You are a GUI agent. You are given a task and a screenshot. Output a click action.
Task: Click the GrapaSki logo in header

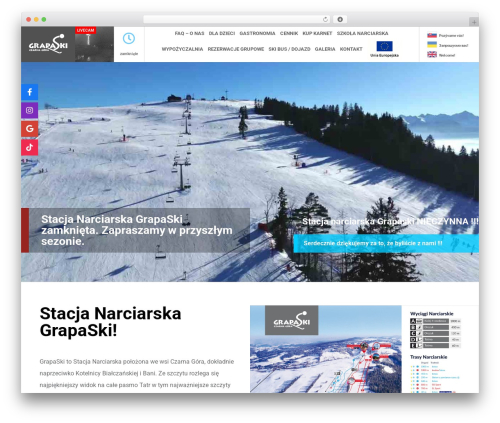pyautogui.click(x=48, y=44)
